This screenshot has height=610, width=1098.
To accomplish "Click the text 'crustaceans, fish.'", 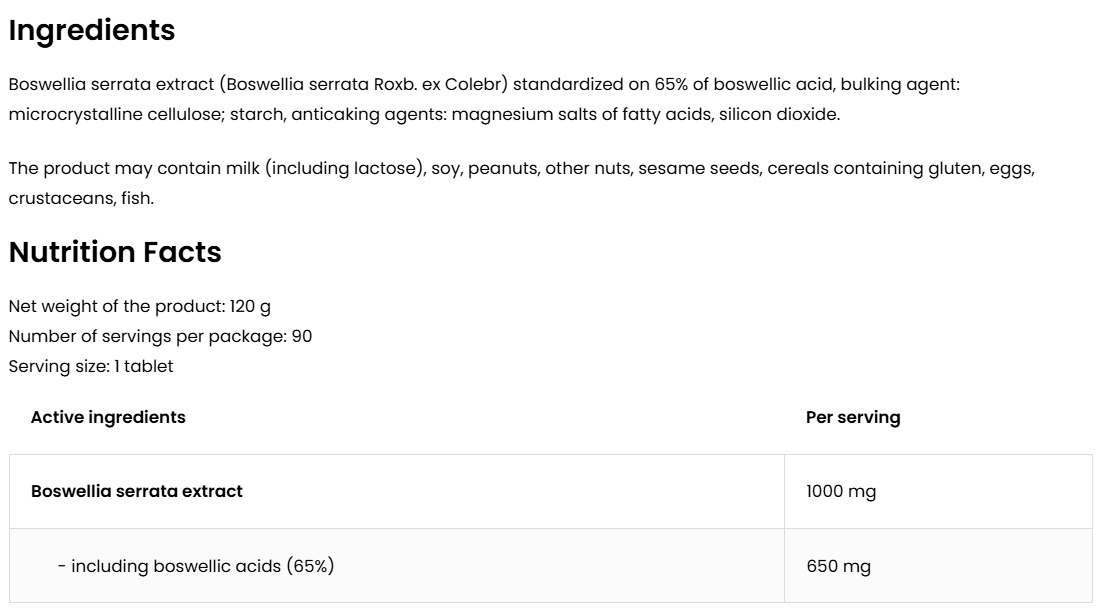I will pos(81,198).
